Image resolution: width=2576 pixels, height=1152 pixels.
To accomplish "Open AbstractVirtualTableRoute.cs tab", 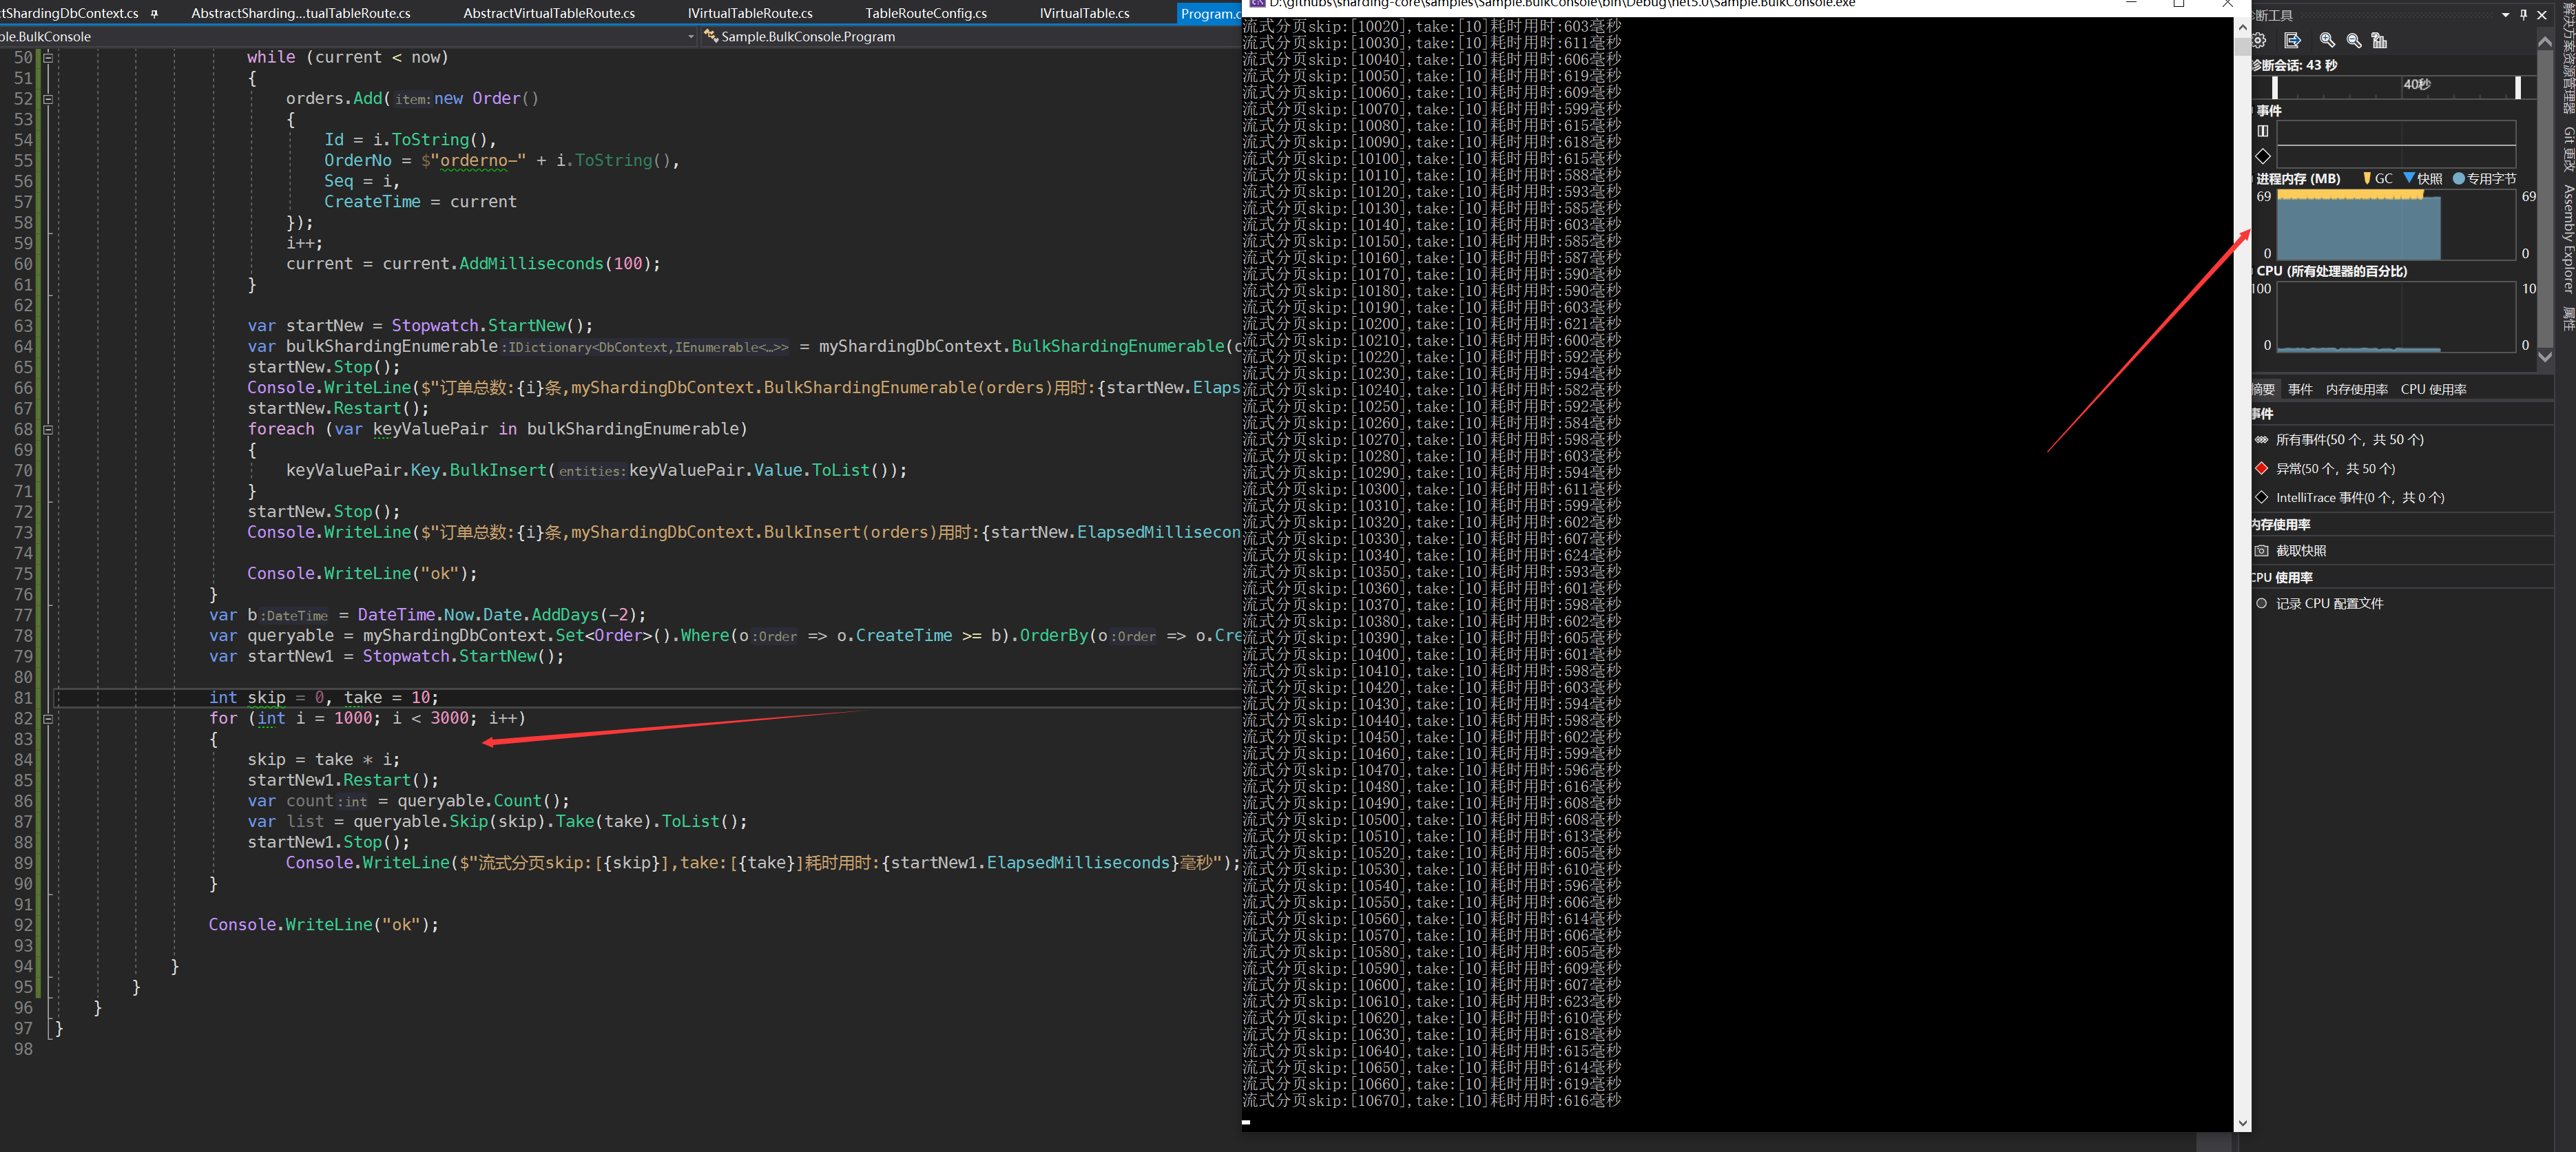I will (549, 13).
